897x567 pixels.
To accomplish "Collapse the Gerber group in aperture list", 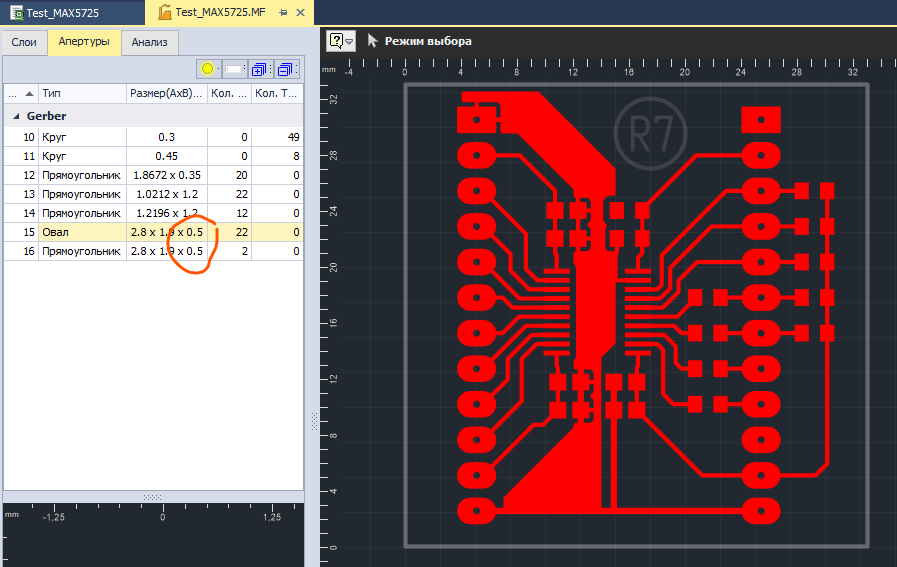I will 15,116.
